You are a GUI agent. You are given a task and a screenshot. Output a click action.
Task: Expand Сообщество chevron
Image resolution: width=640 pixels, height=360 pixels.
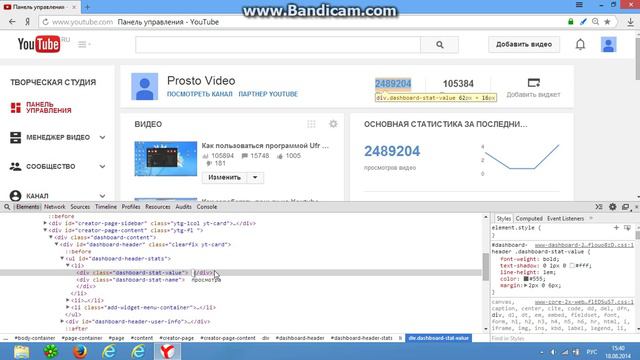click(x=102, y=167)
